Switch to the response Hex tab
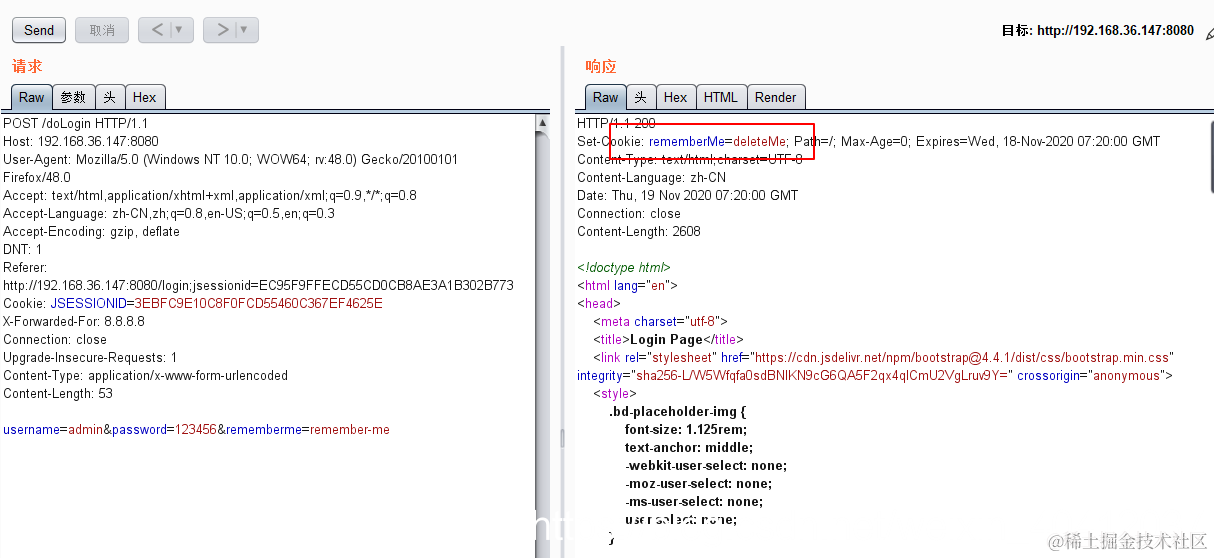1214x558 pixels. click(676, 97)
